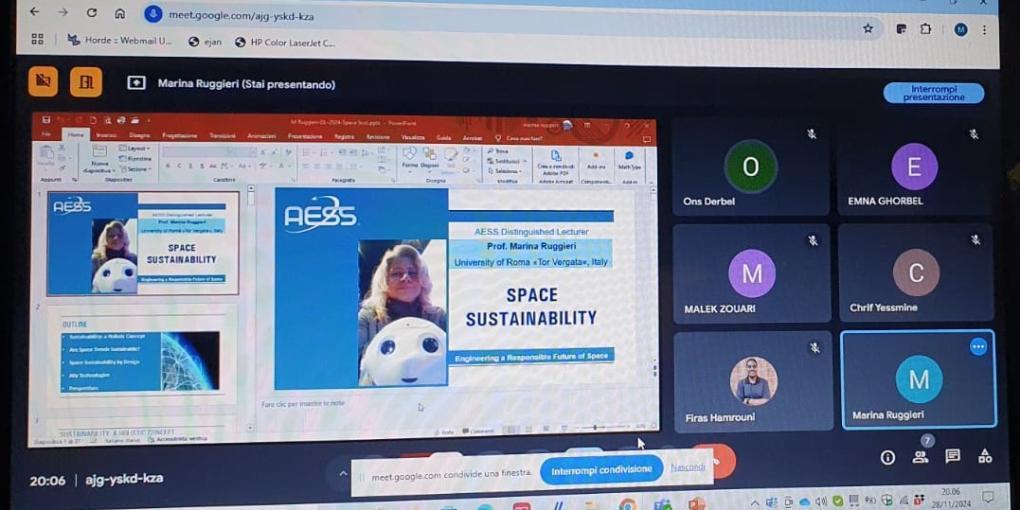Open Chrome's three-dot menu
This screenshot has height=510, width=1020.
point(985,29)
